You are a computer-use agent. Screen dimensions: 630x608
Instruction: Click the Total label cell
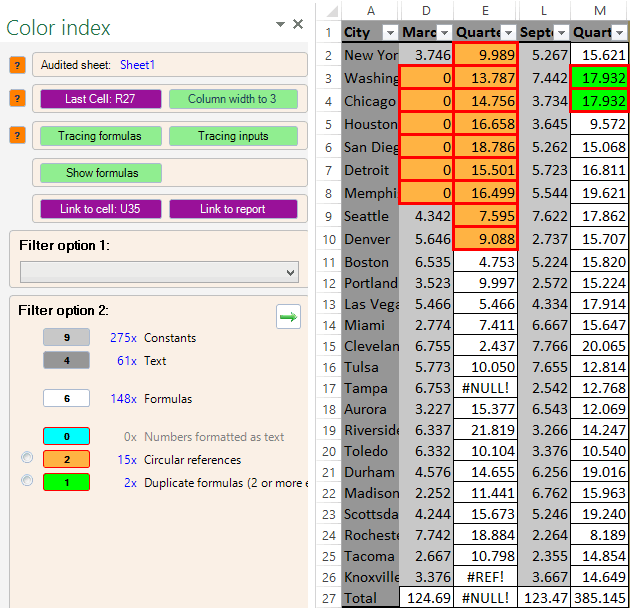[370, 598]
